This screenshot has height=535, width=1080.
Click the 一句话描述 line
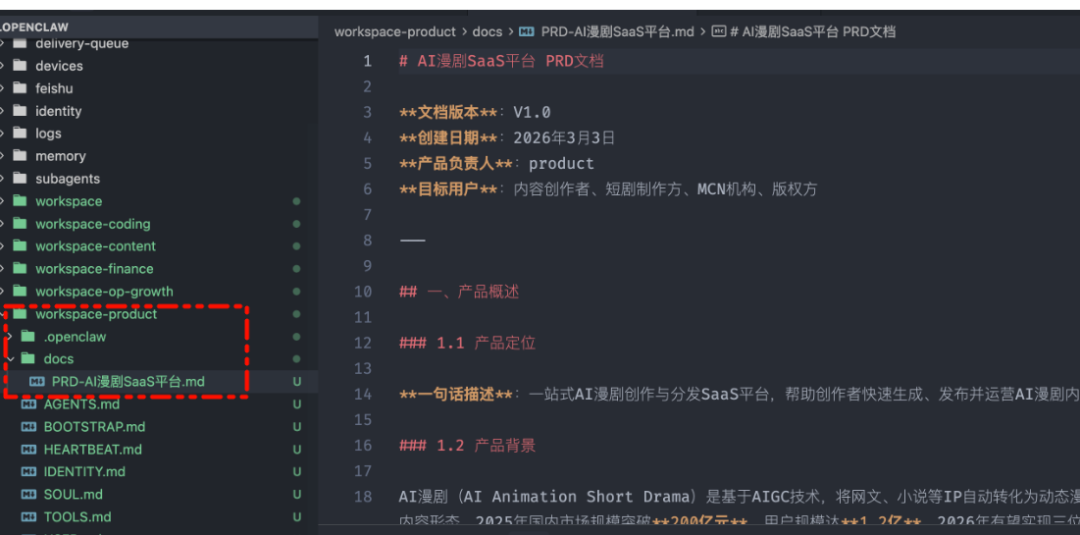[x=739, y=394]
